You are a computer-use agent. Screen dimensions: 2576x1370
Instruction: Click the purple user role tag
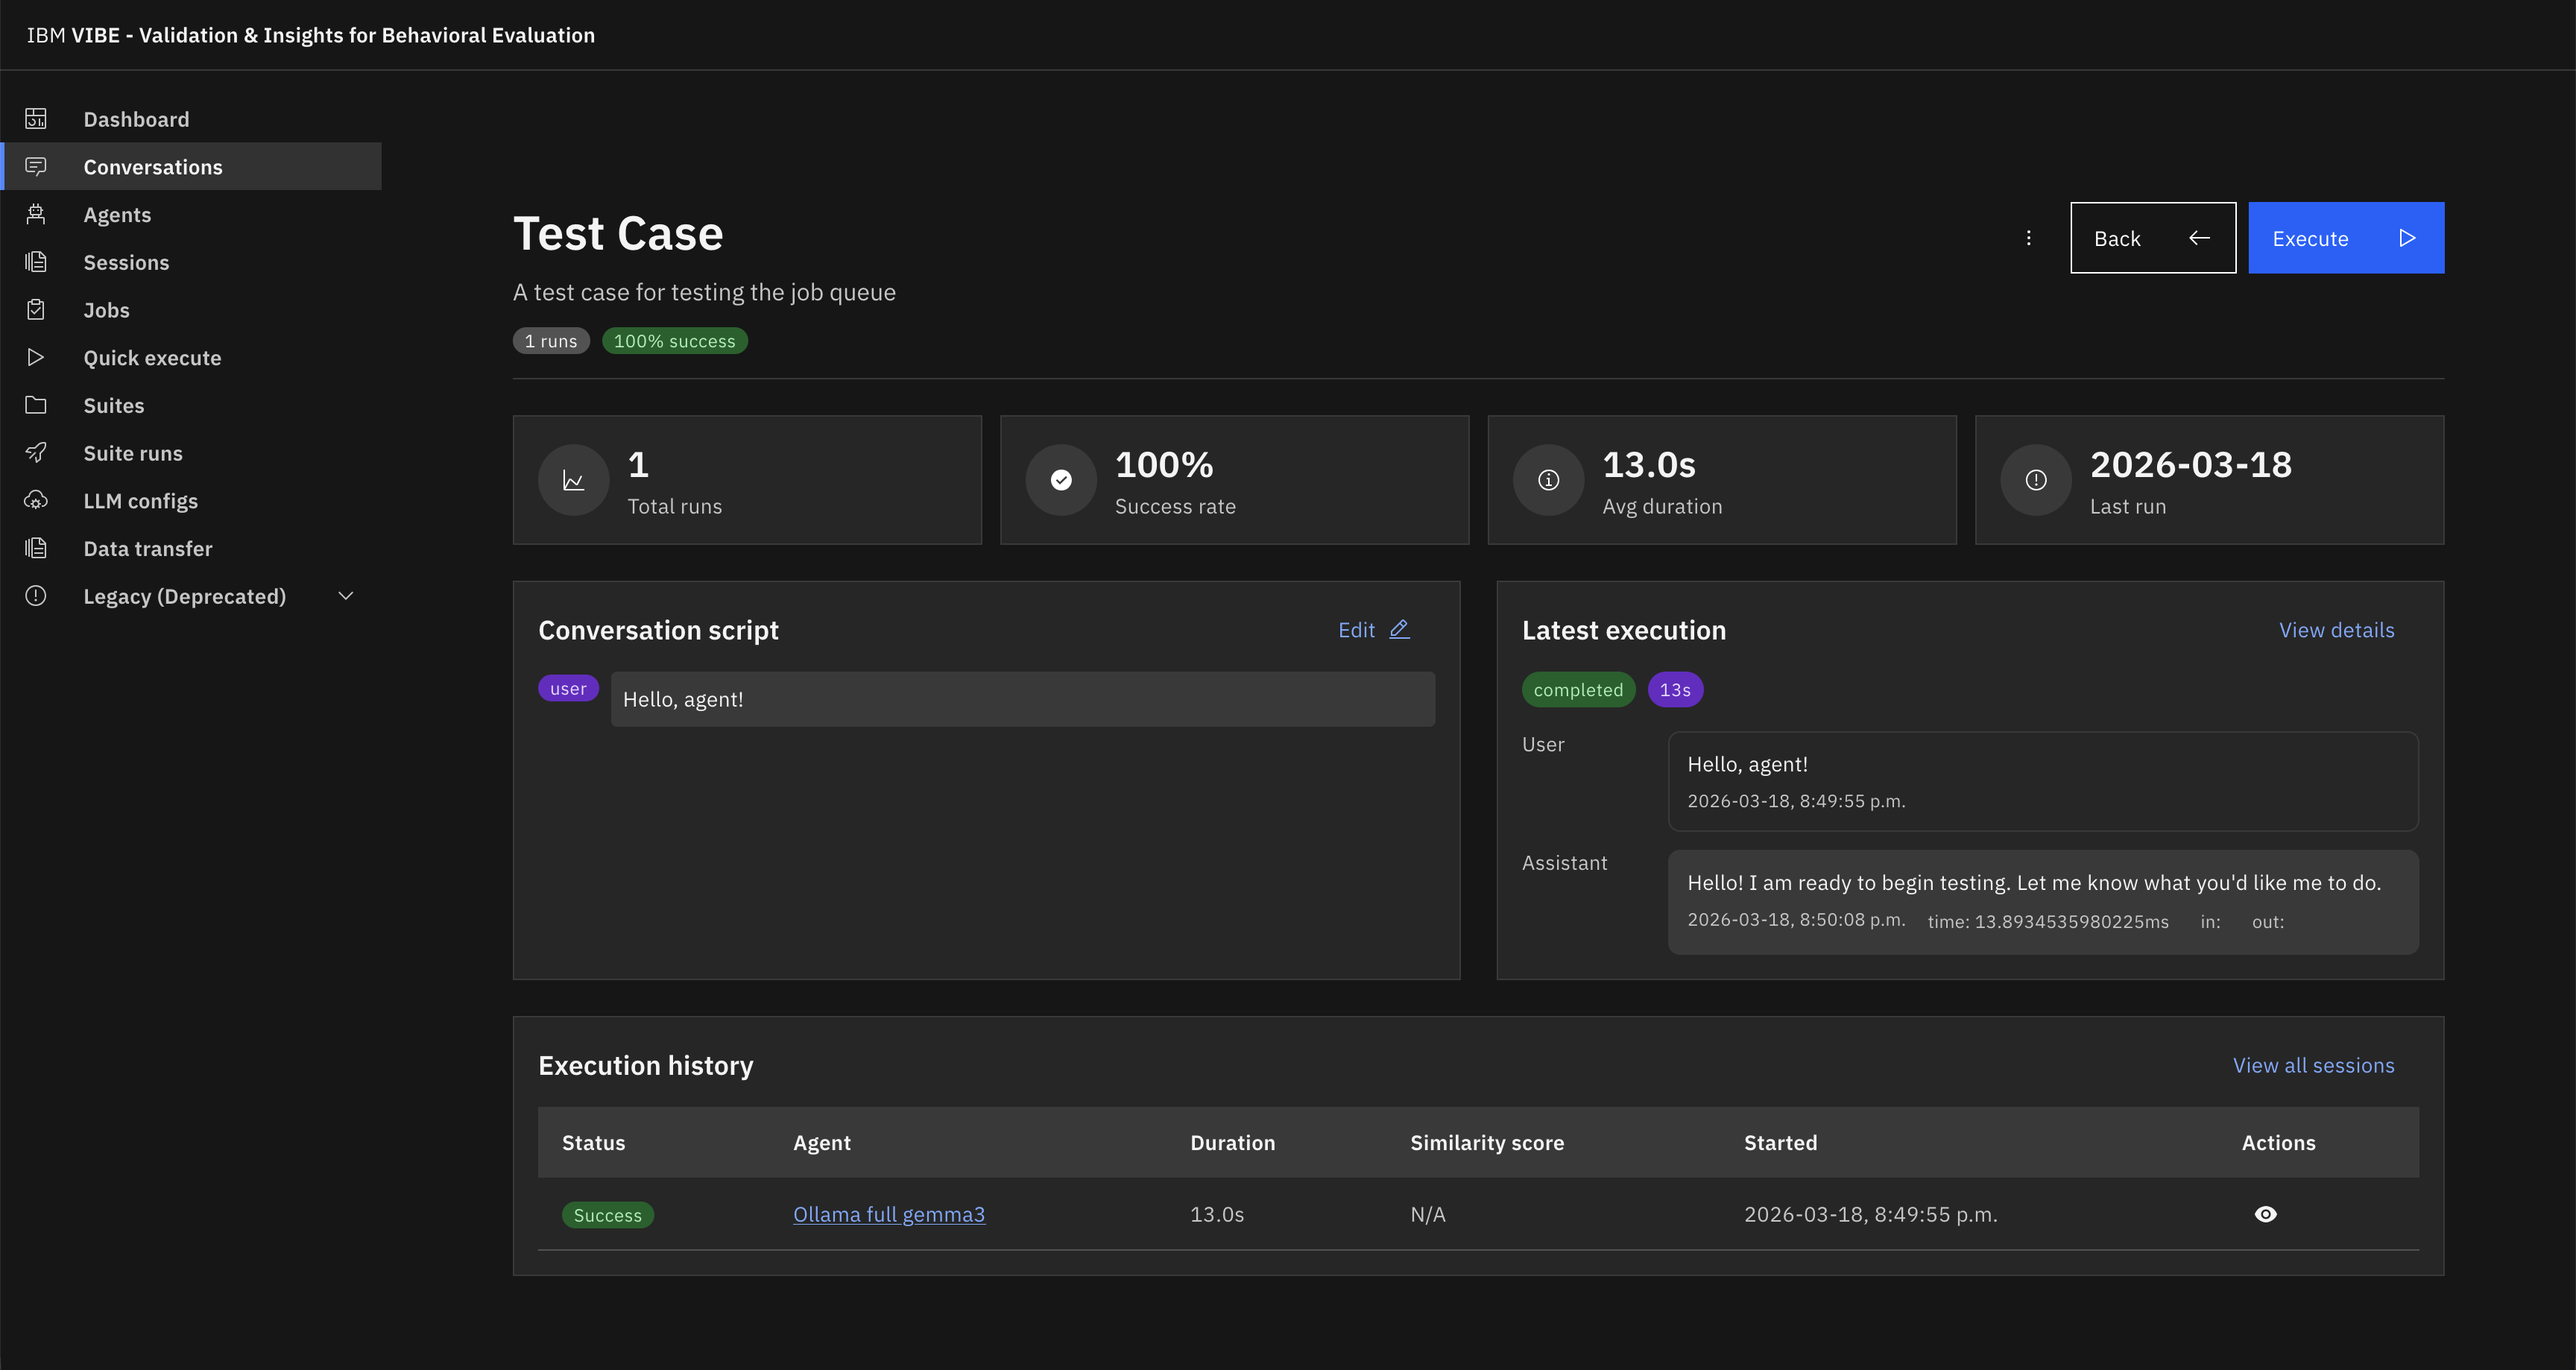[568, 688]
